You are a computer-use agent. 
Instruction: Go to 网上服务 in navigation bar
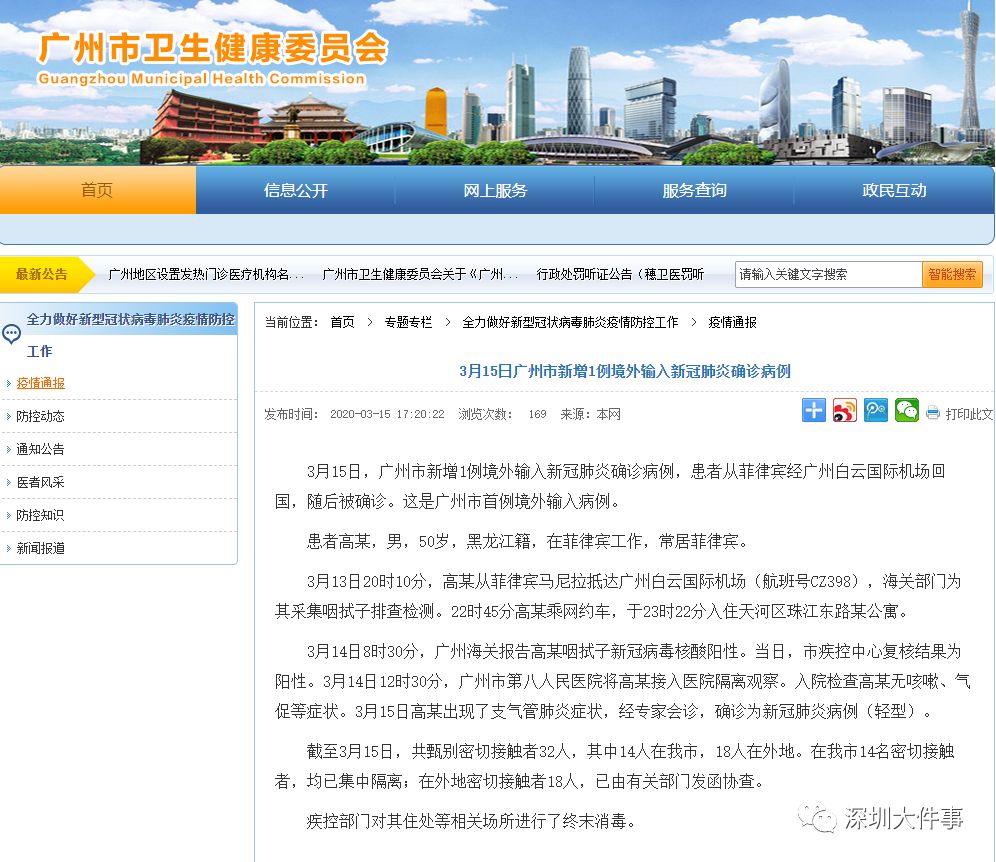click(x=495, y=190)
